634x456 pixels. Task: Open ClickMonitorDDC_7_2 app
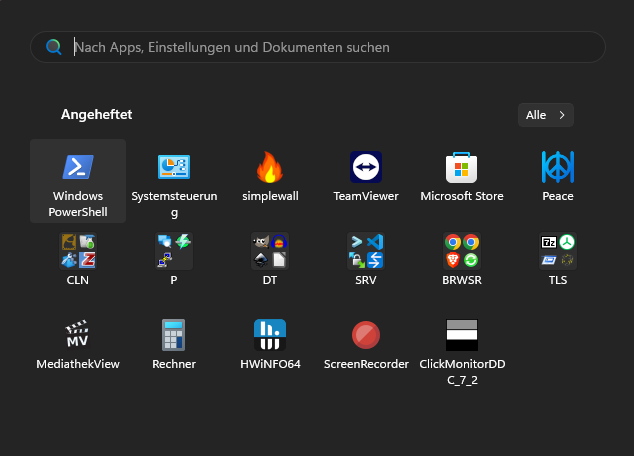click(x=462, y=351)
